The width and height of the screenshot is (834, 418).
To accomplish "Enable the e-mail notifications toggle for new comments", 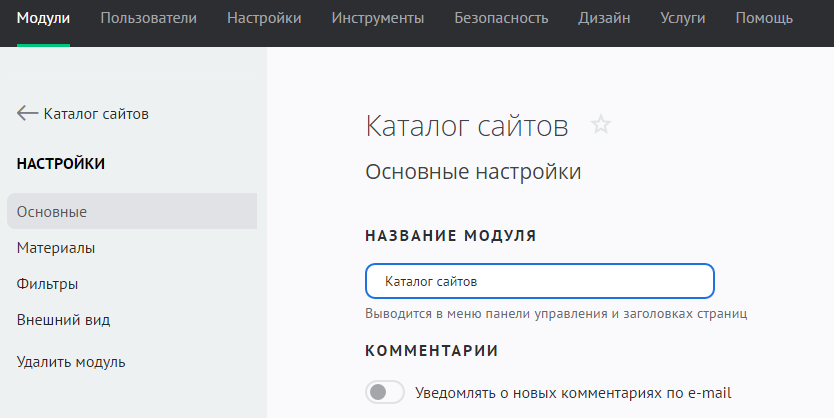I will (x=385, y=392).
